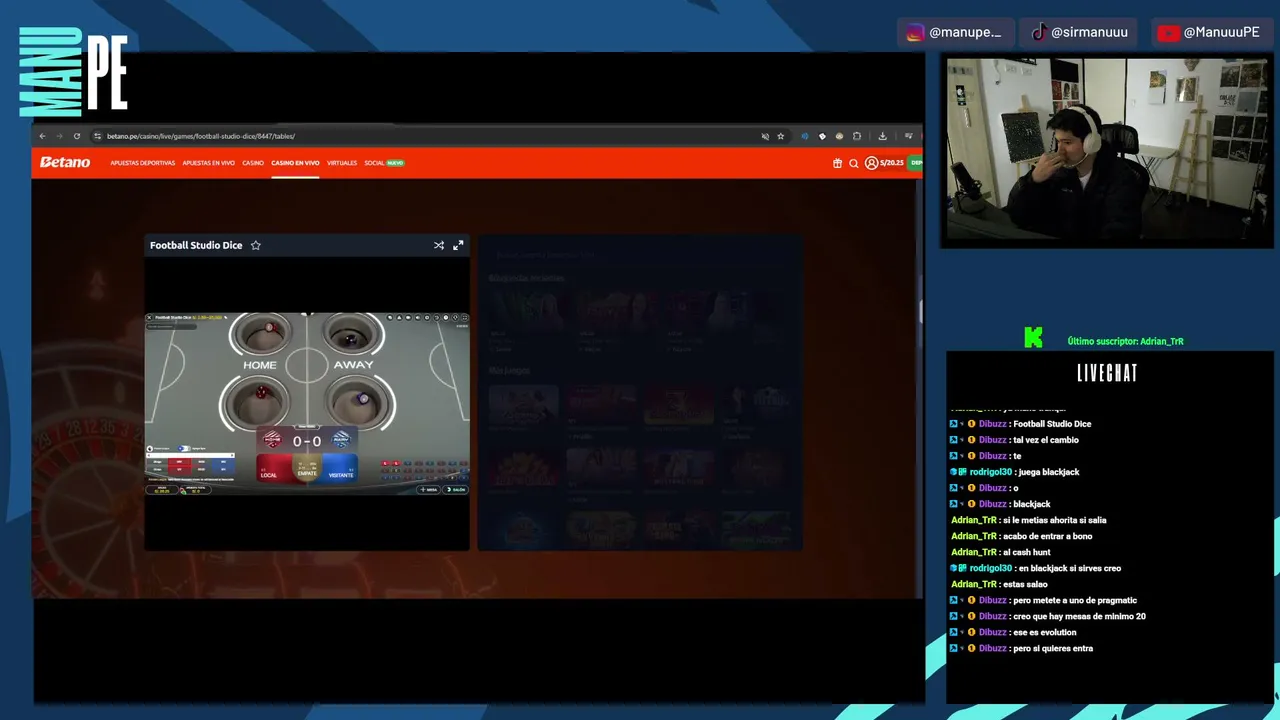Open the Virtuales menu item

342,163
